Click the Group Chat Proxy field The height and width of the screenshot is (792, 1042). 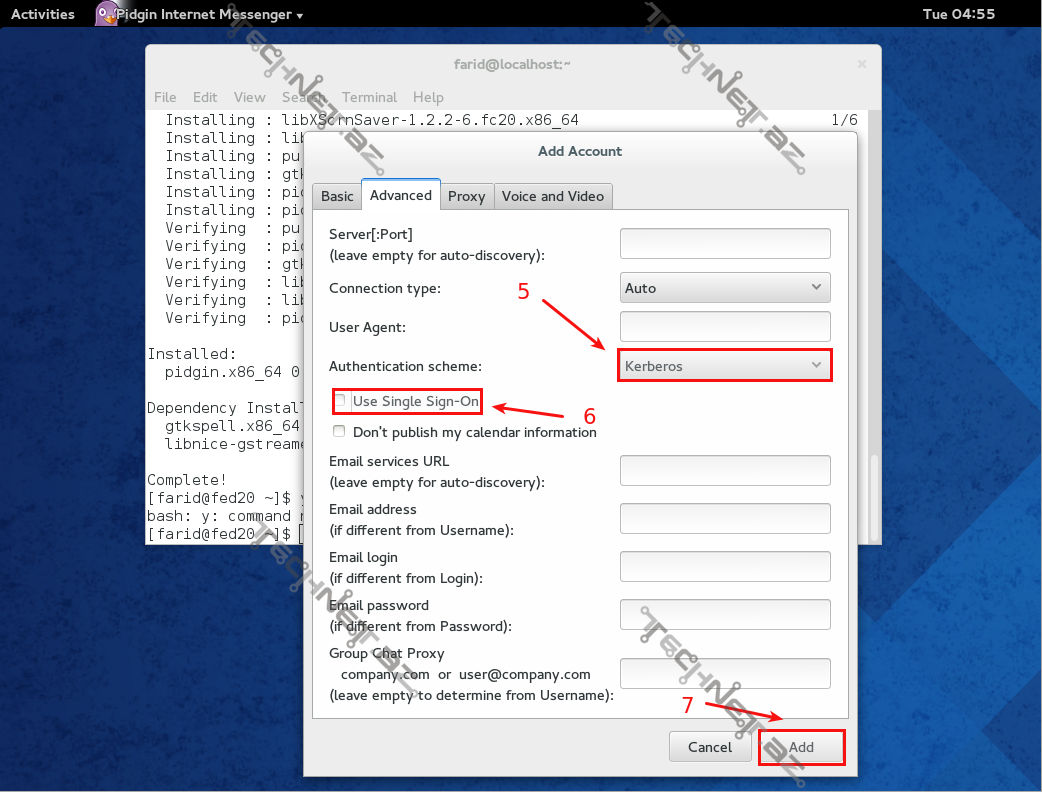(725, 673)
